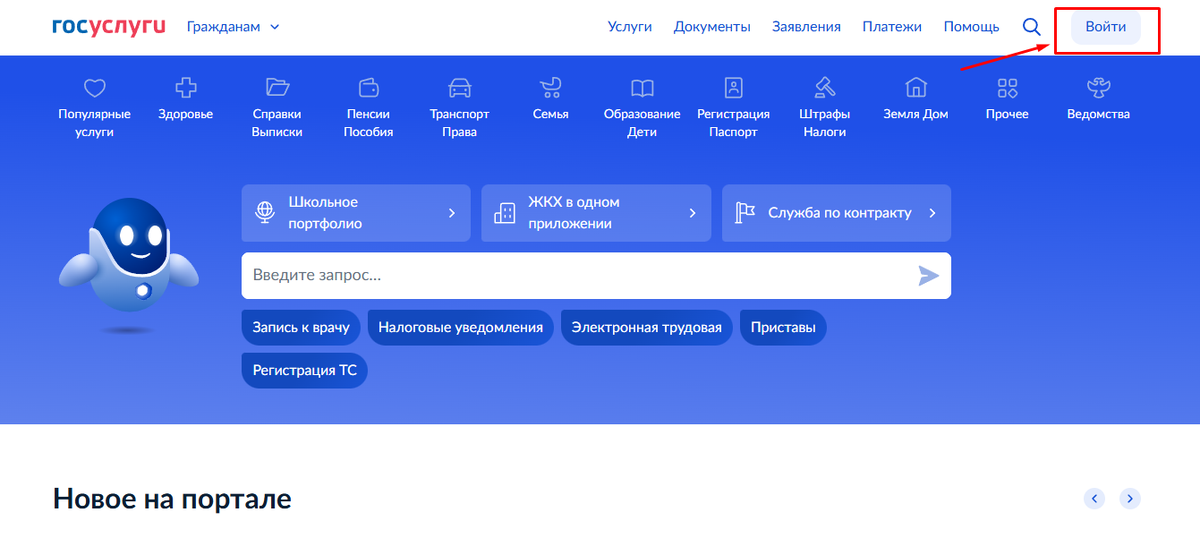Open the Платежи menu item
Viewport: 1200px width, 538px height.
(x=892, y=27)
